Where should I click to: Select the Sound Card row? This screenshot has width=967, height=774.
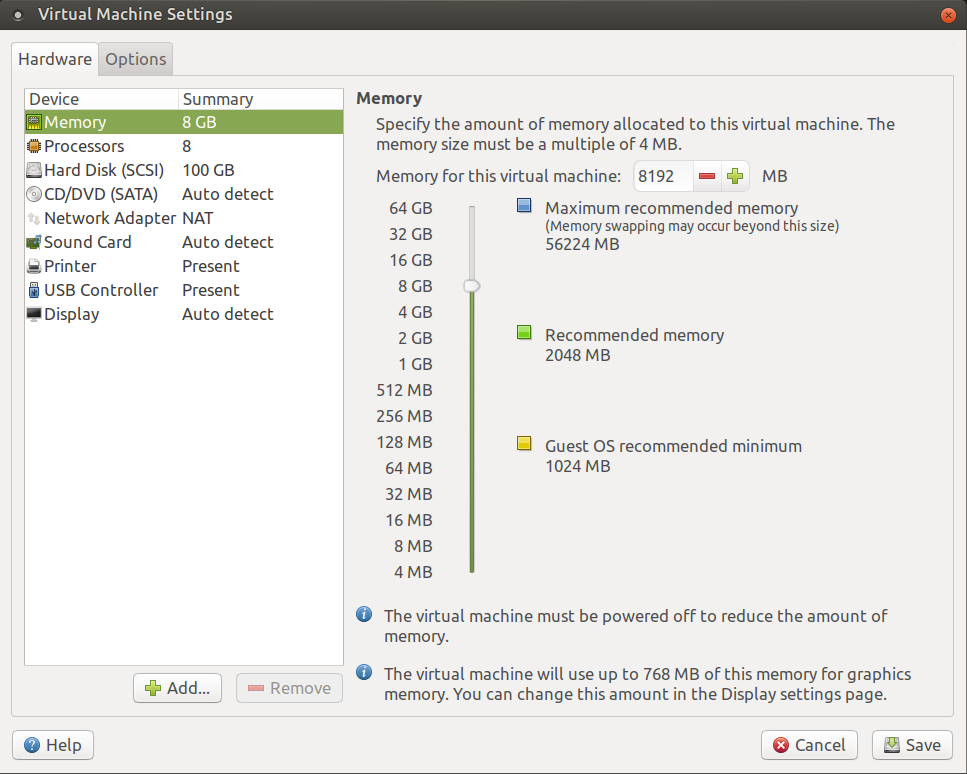184,242
